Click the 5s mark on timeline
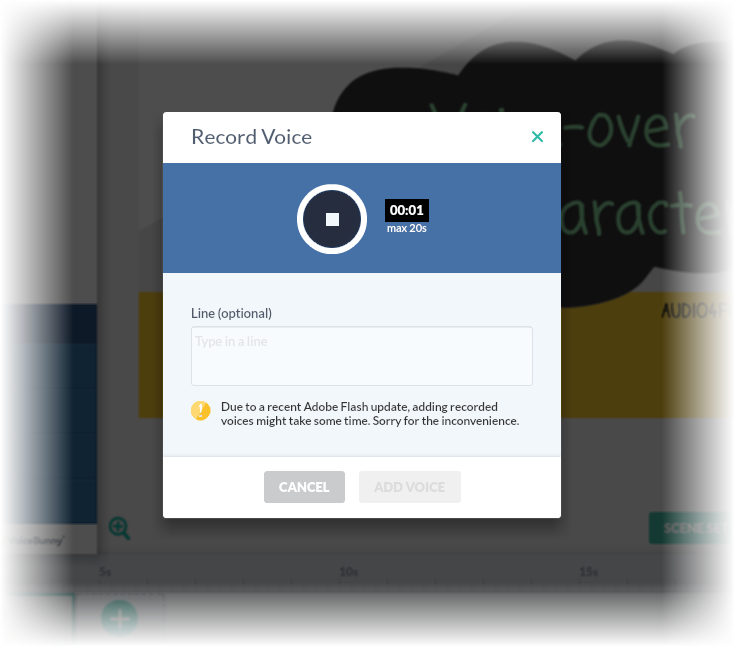The image size is (735, 647). coord(105,572)
